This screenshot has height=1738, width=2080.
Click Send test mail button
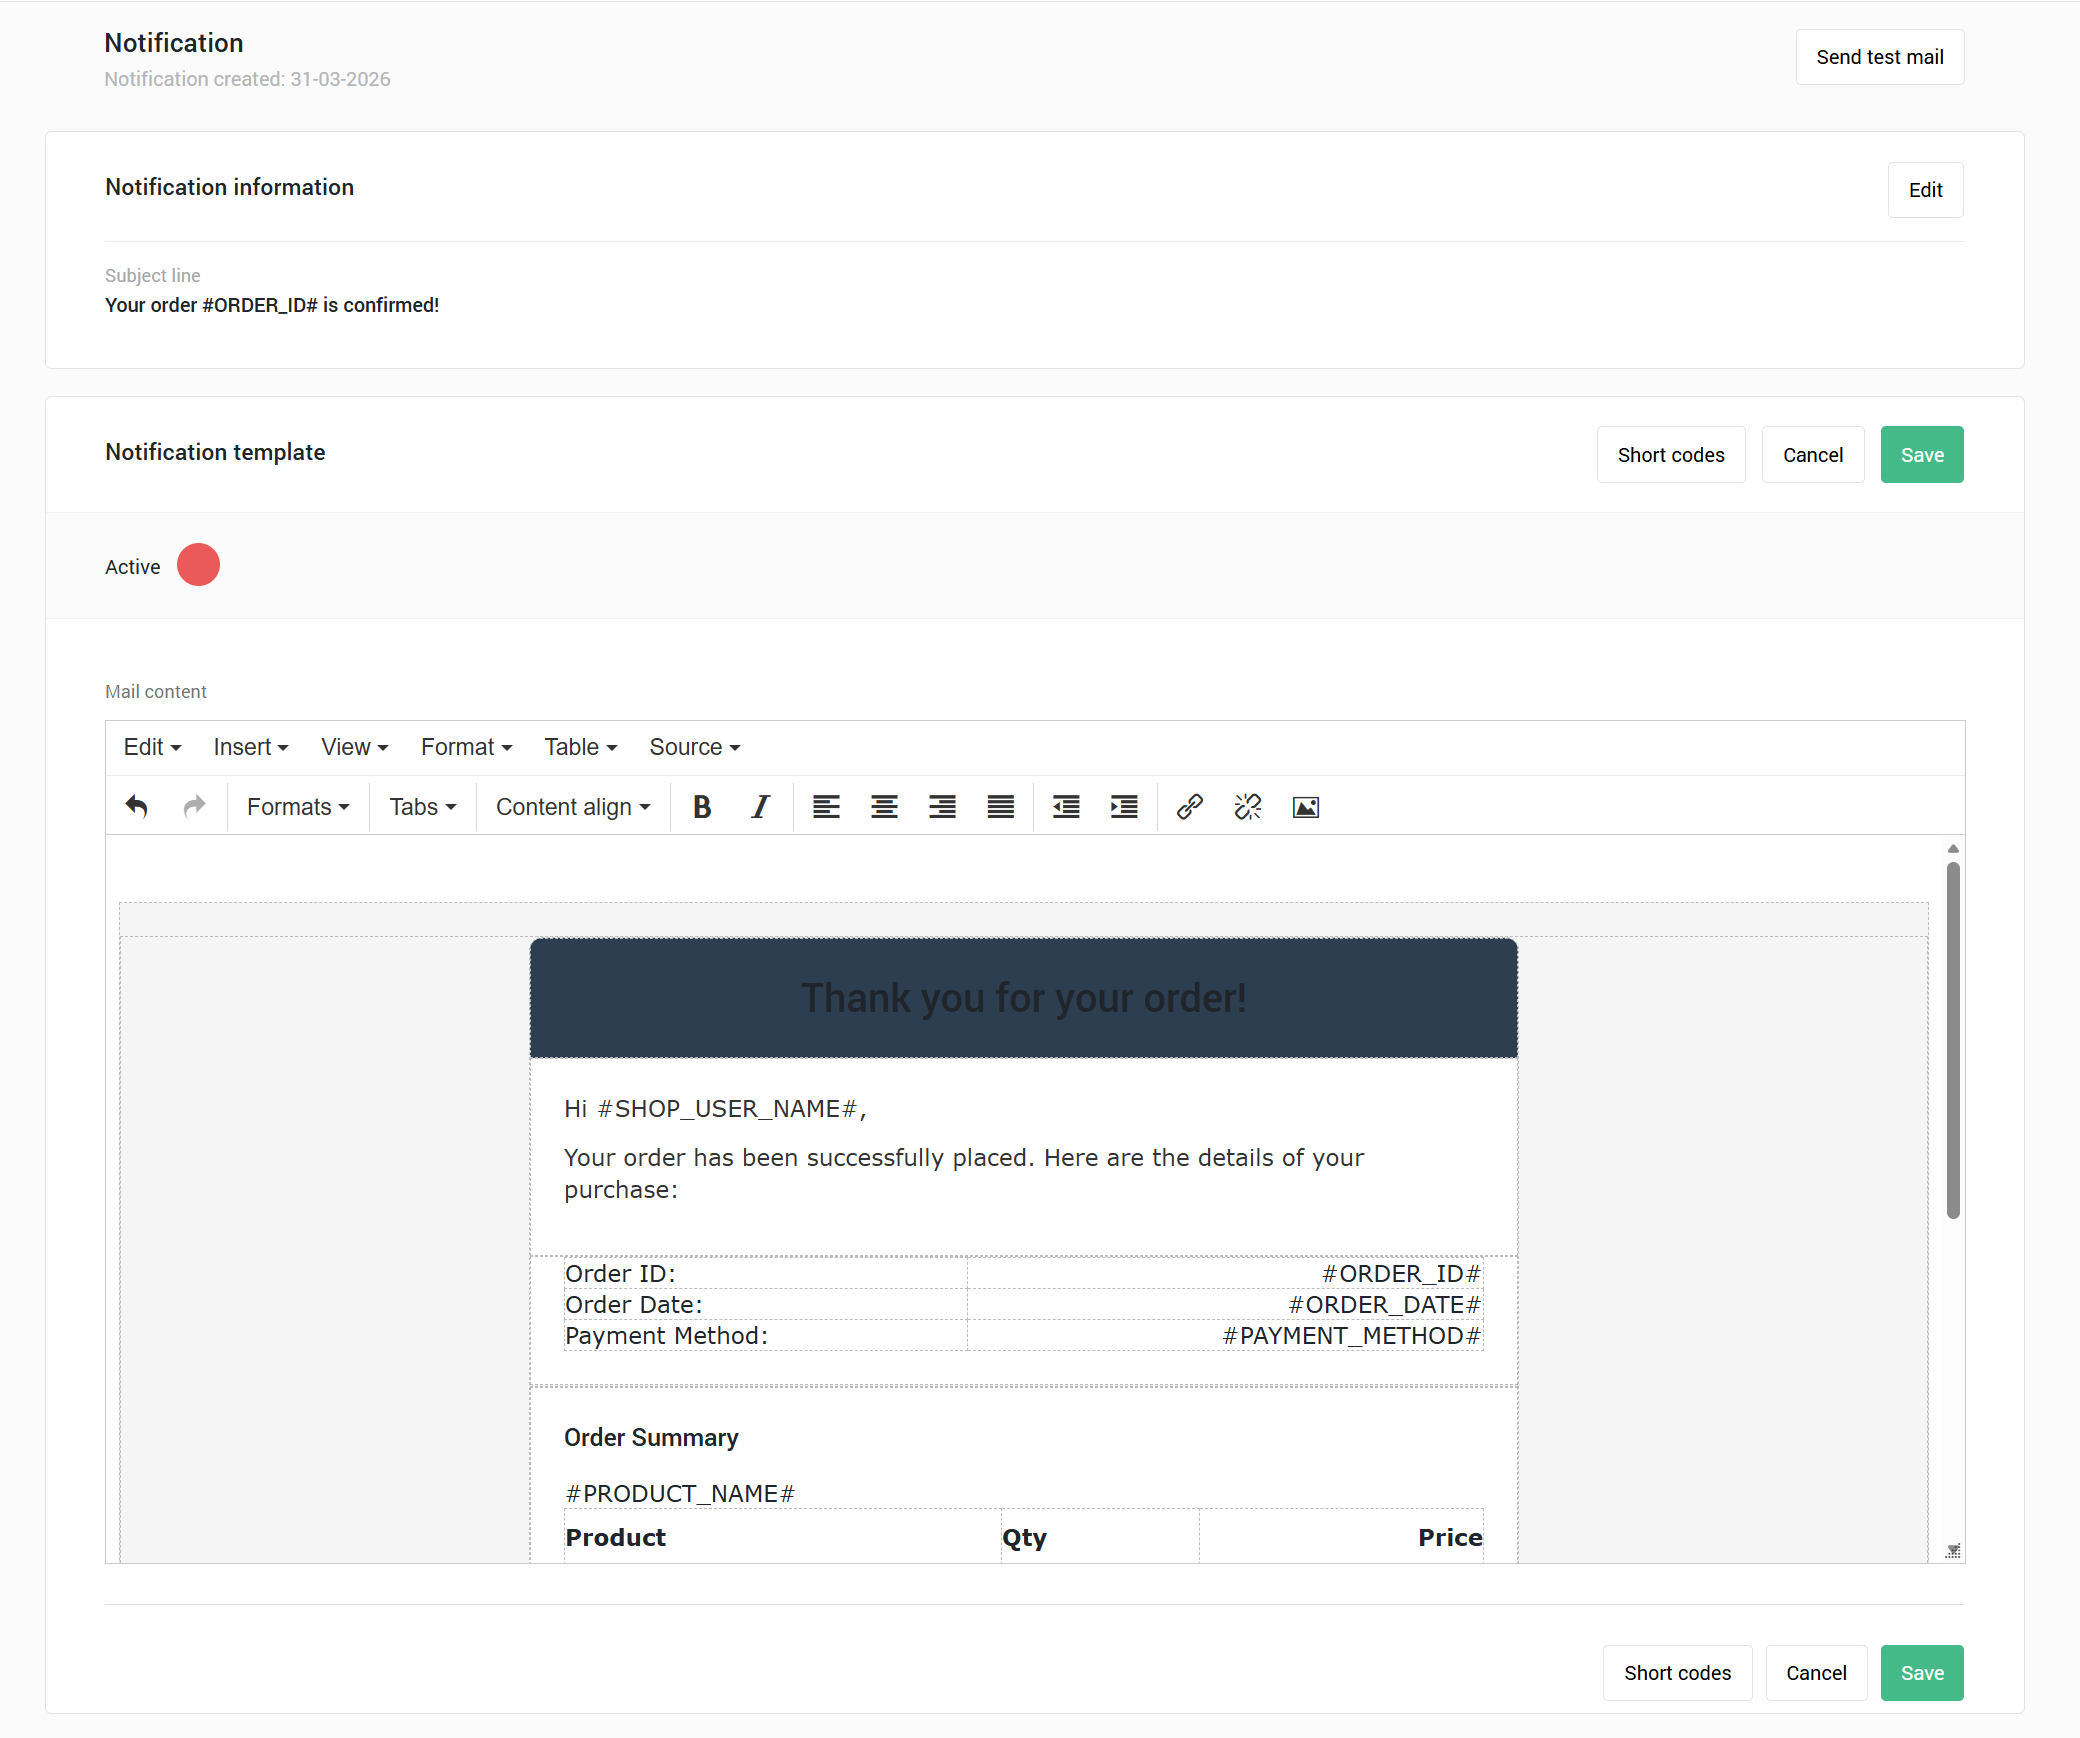pyautogui.click(x=1879, y=57)
